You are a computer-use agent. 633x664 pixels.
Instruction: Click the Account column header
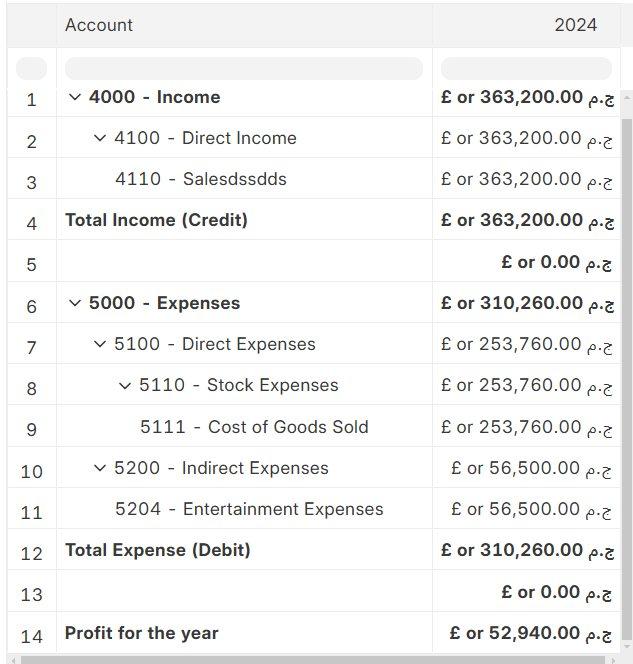click(99, 25)
